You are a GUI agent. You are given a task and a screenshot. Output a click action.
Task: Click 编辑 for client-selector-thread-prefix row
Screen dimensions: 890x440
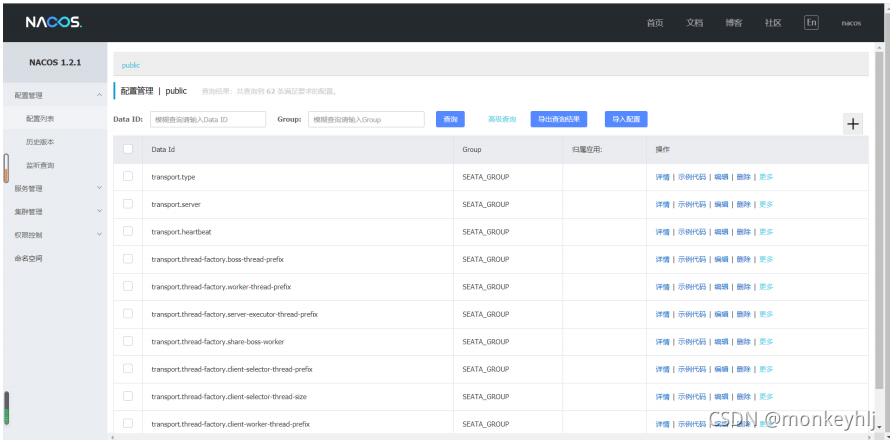coord(721,369)
